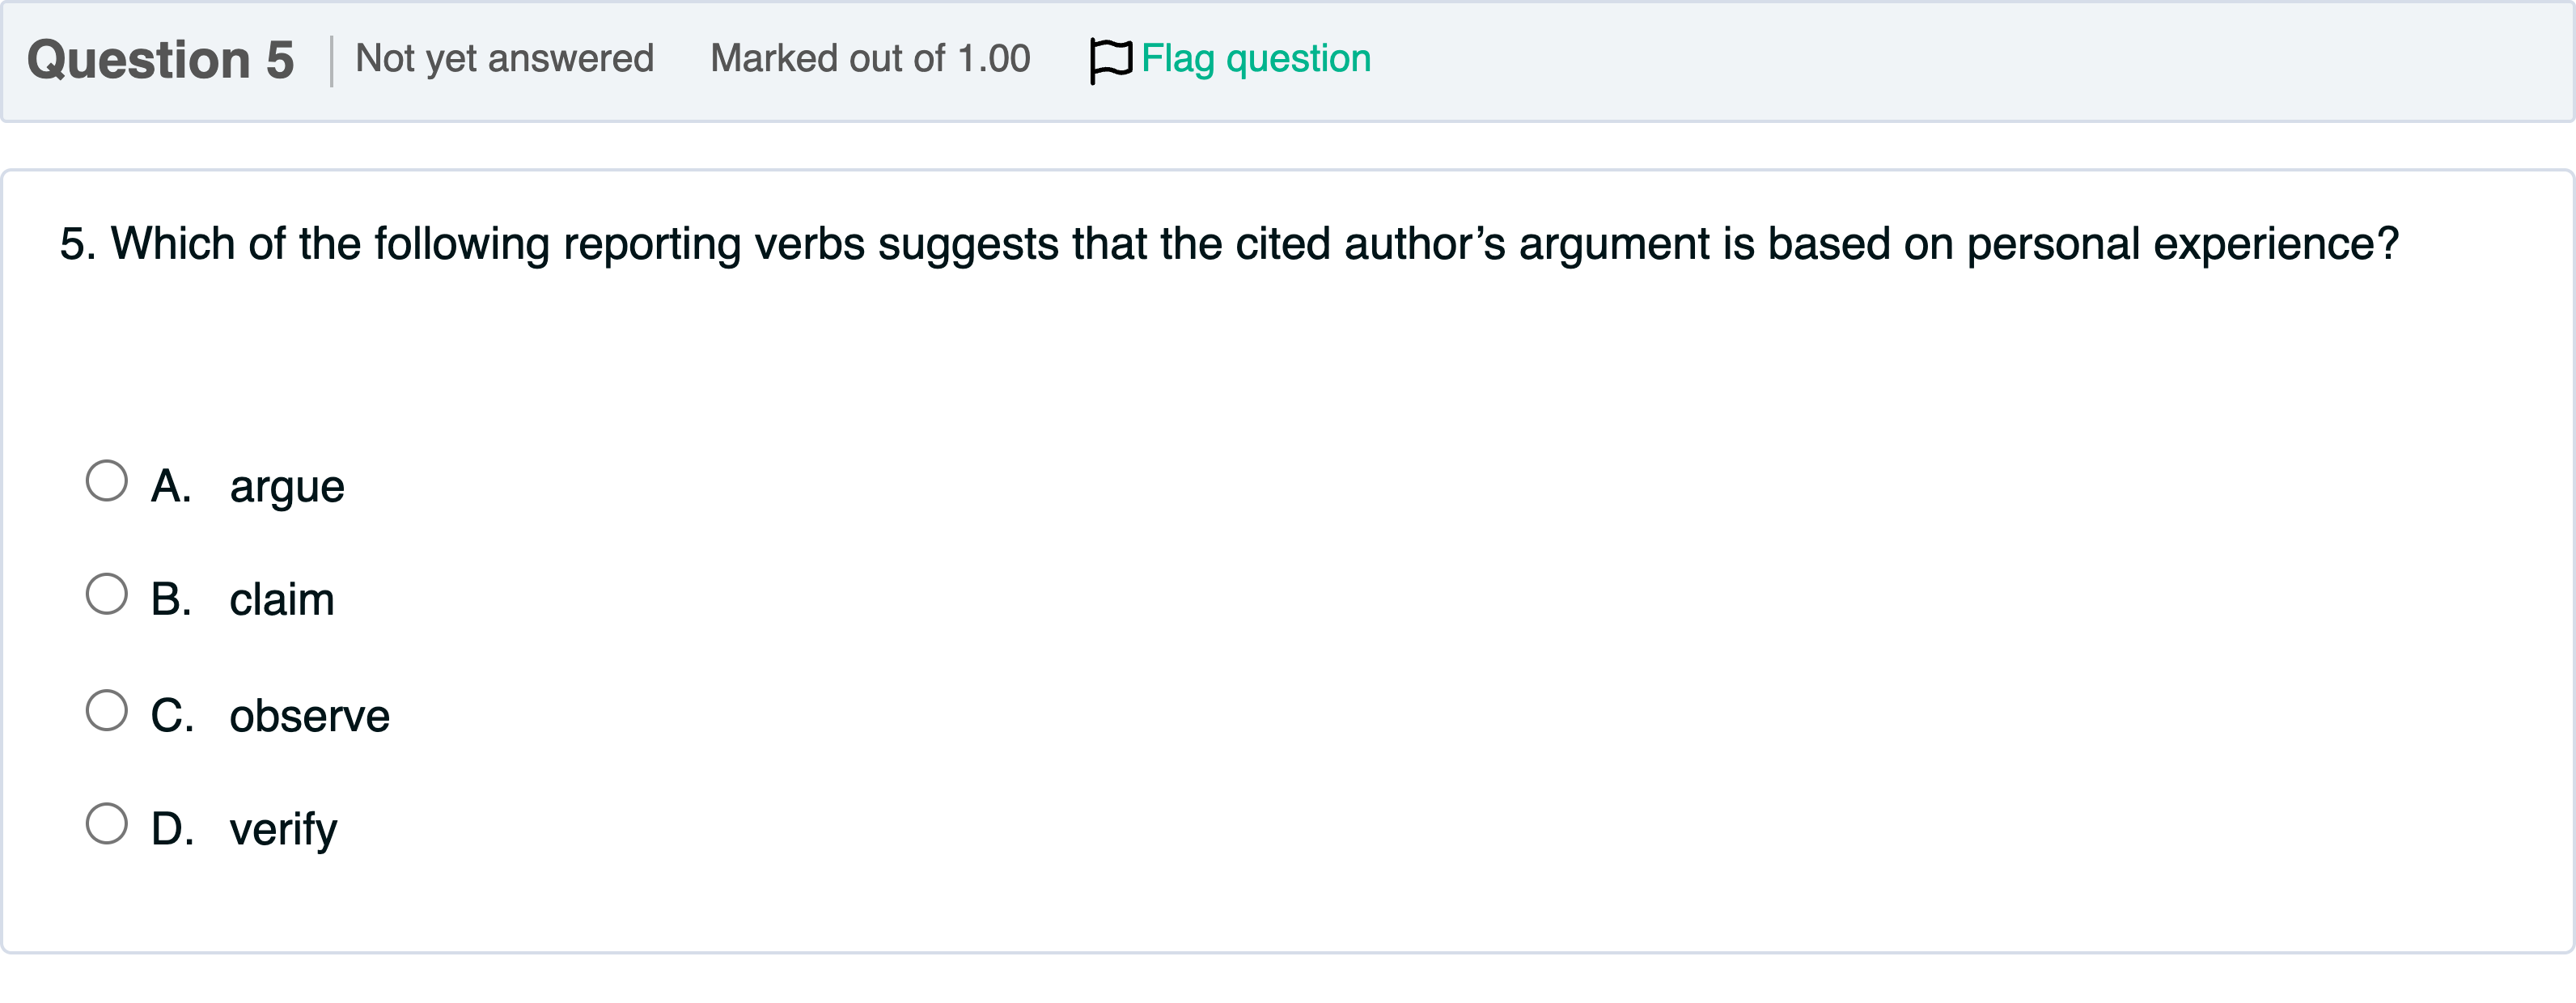Select radio button for option B

coord(107,594)
